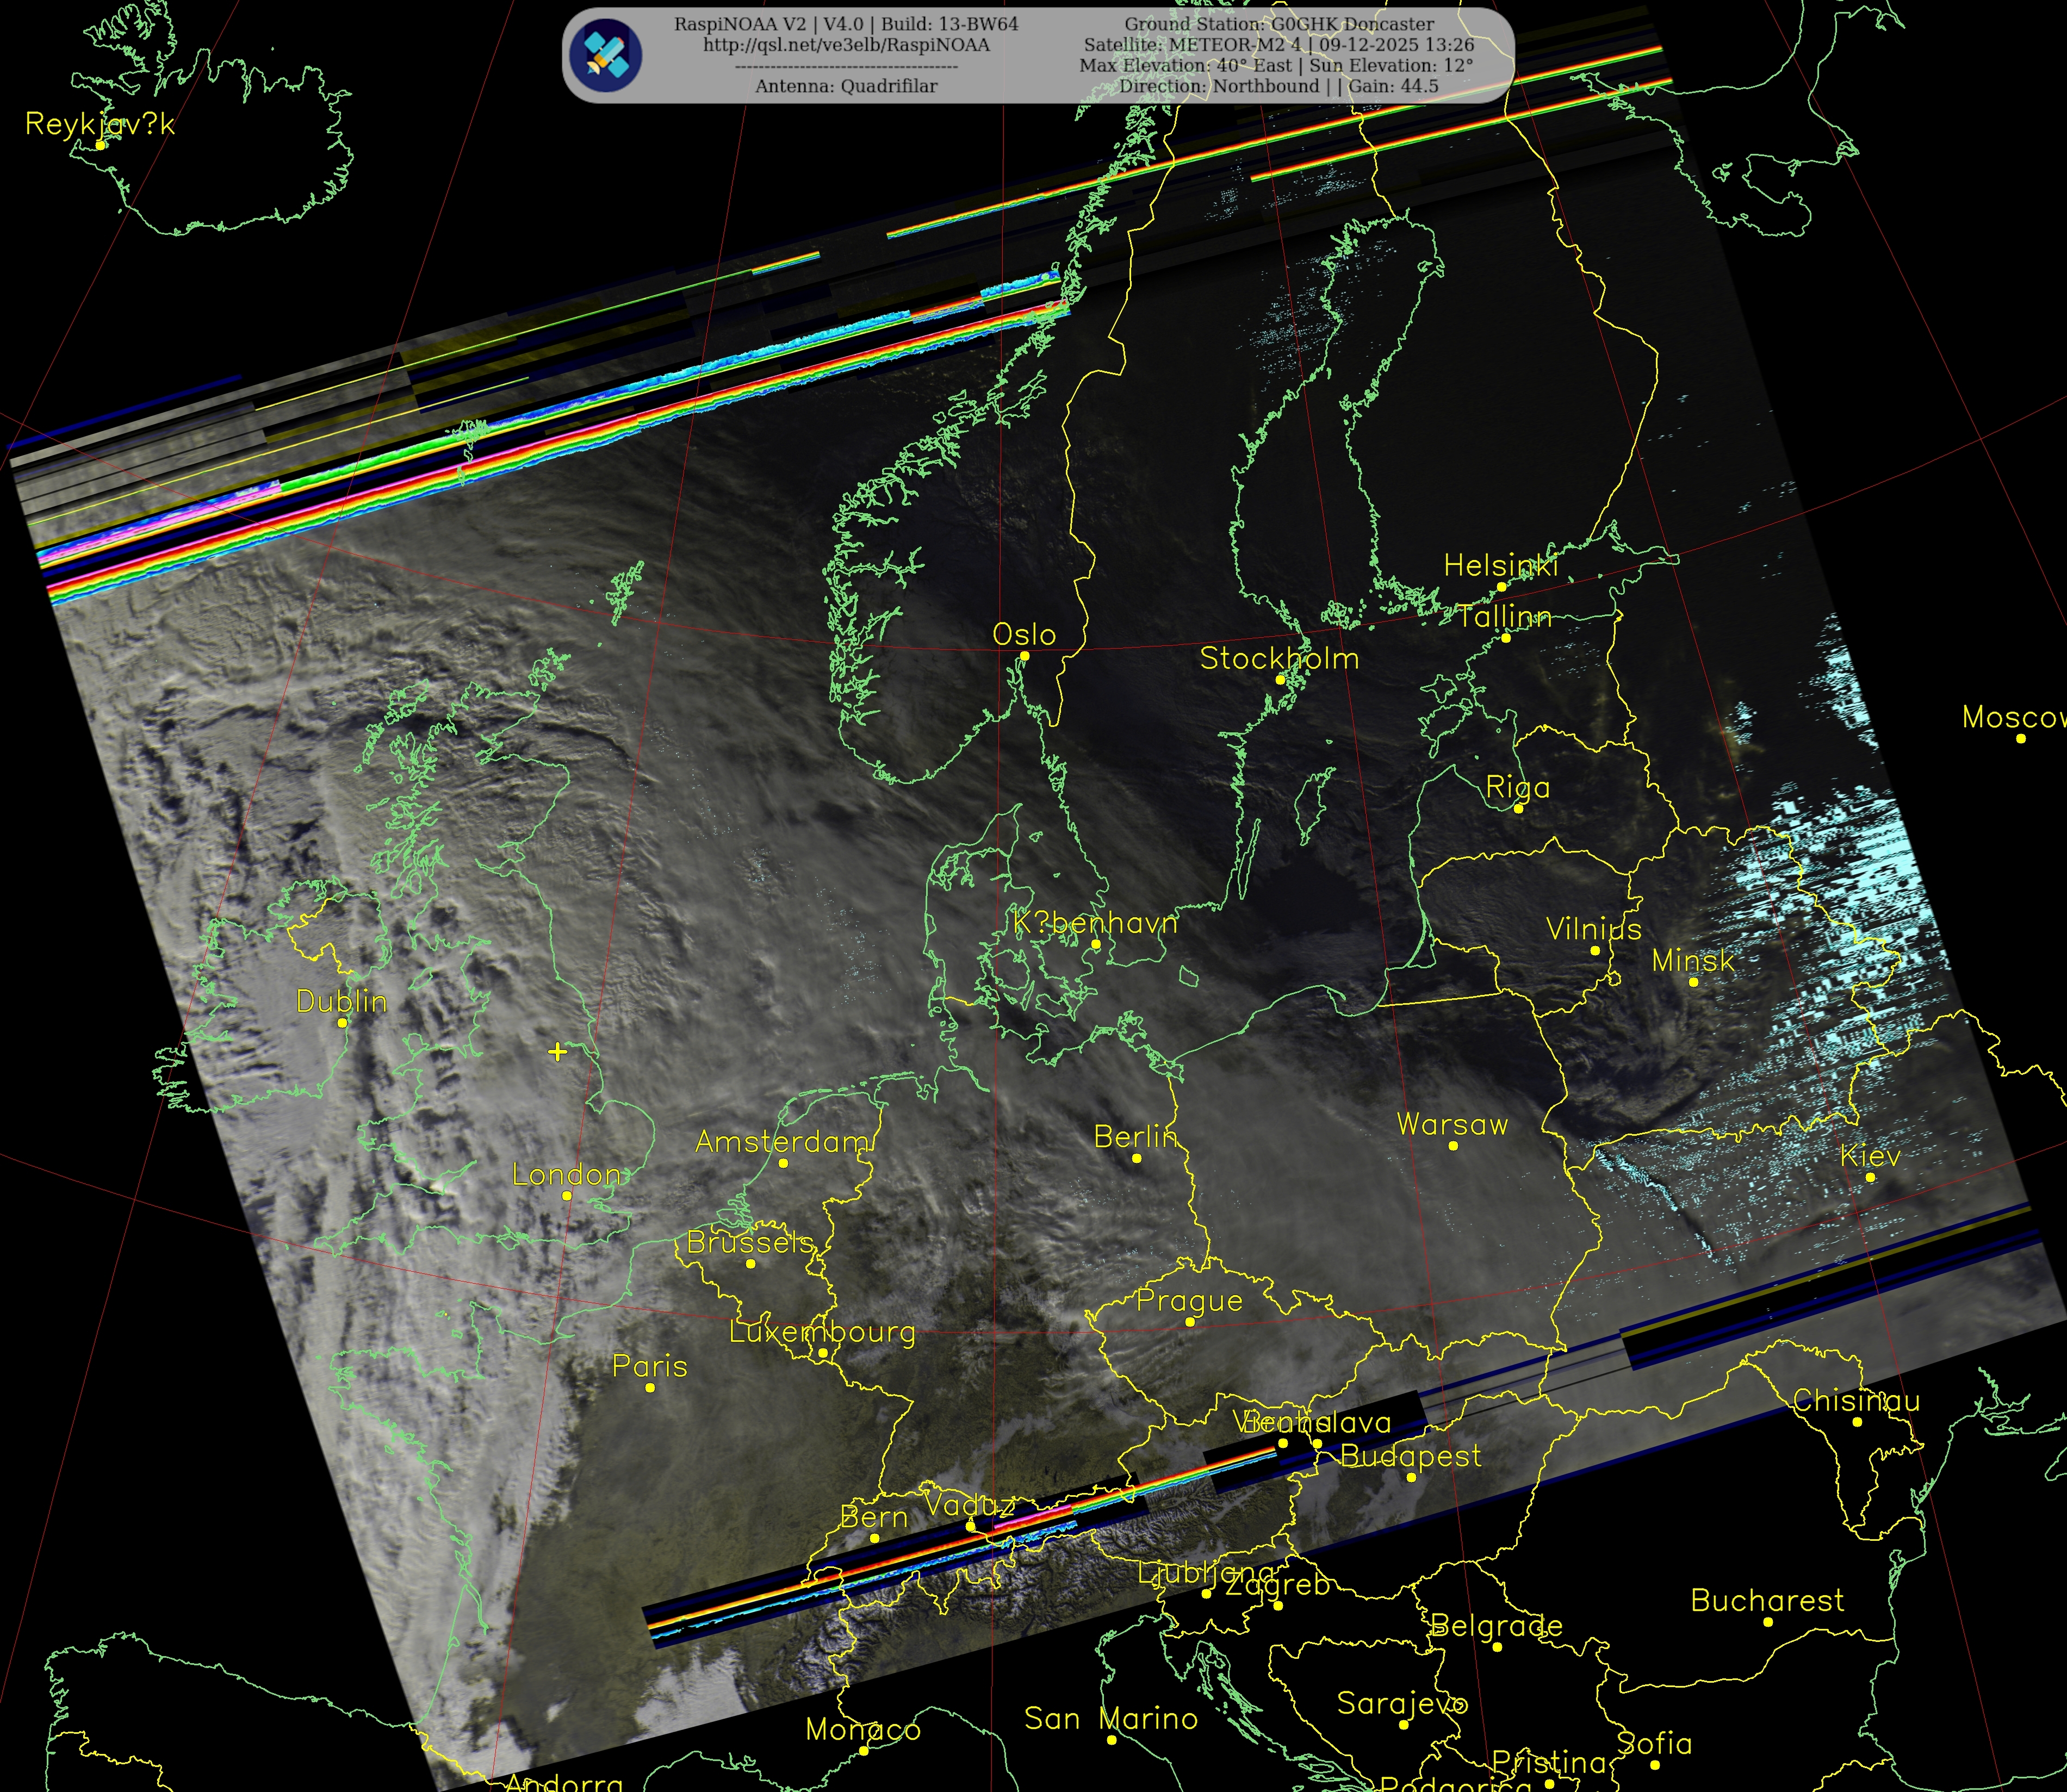Click the London city label

point(566,1174)
